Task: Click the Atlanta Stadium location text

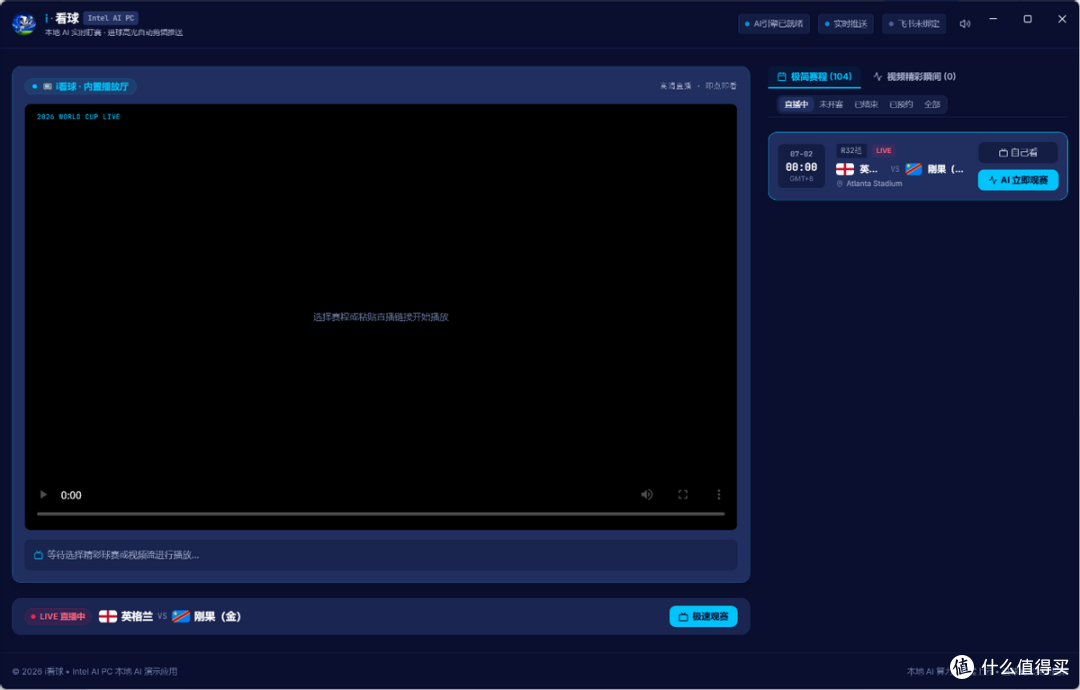Action: [x=873, y=183]
